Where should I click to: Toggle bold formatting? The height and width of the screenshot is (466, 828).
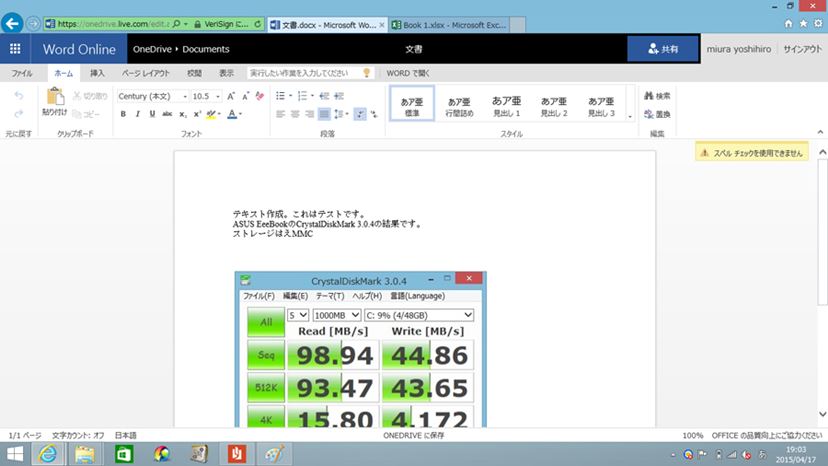(123, 114)
